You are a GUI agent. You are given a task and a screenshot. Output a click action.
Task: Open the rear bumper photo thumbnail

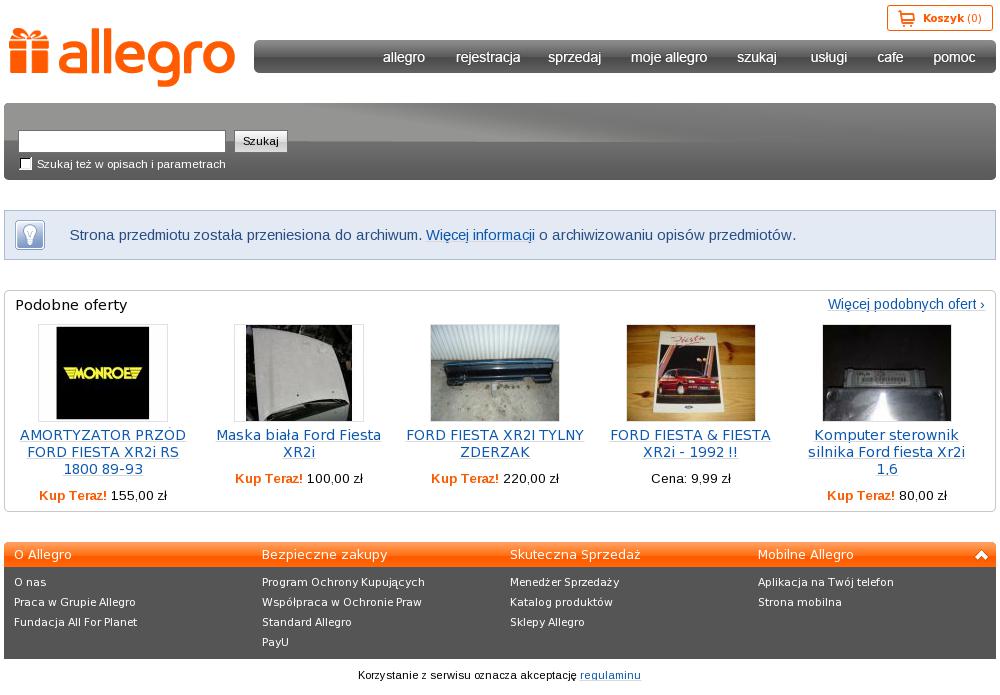[495, 373]
